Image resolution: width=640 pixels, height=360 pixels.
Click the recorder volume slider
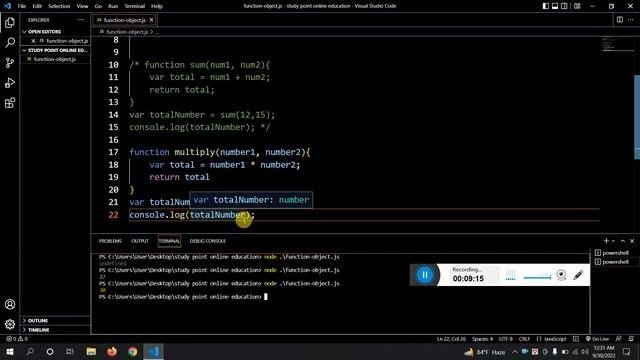tap(537, 277)
